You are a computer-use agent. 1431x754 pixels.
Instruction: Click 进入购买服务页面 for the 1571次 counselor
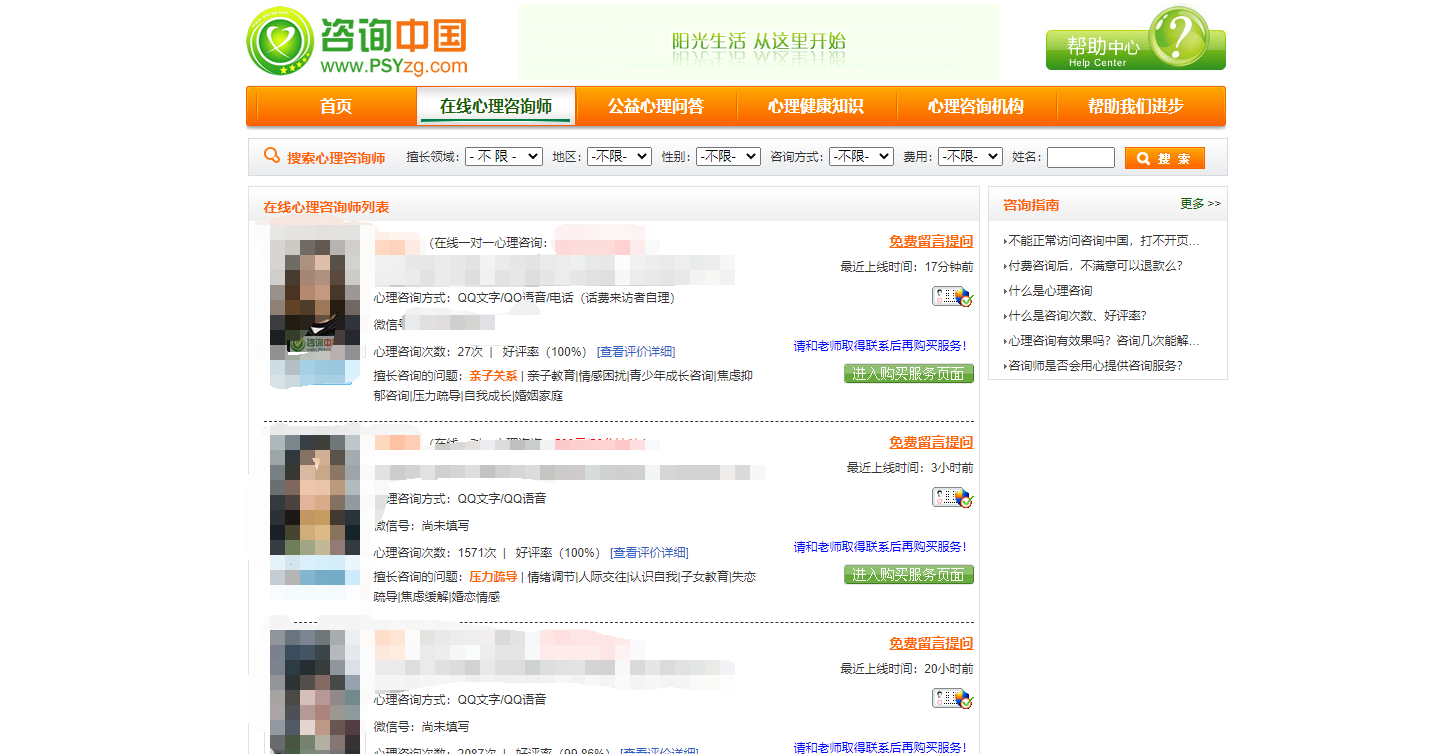pos(909,575)
